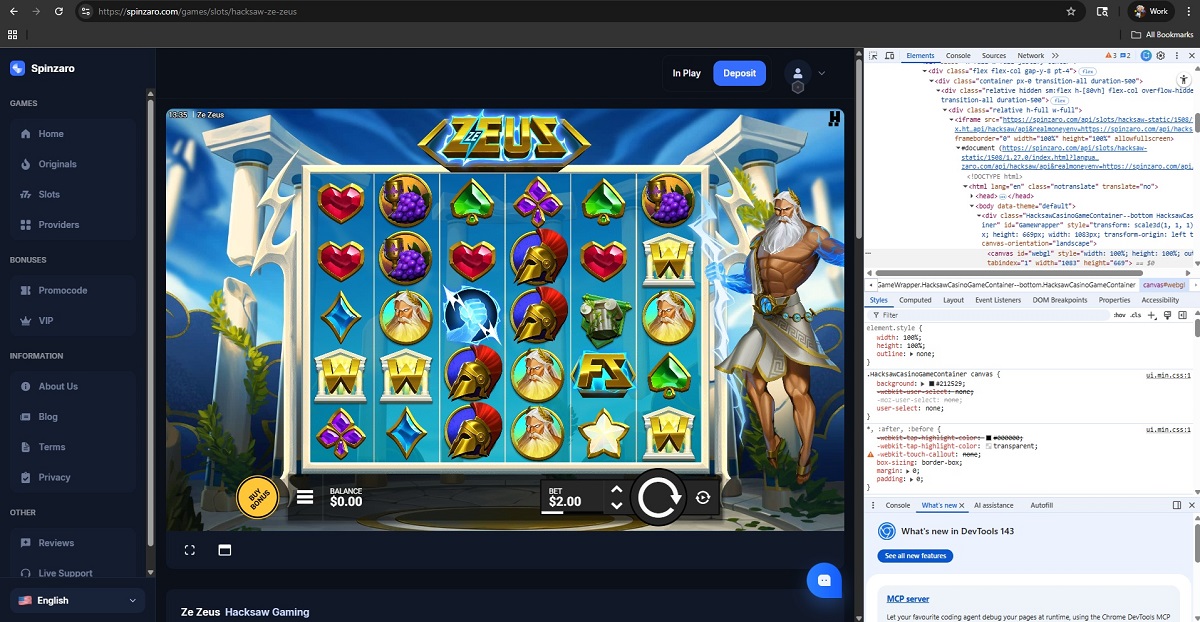Open the English language dropdown
This screenshot has height=622, width=1200.
(77, 600)
